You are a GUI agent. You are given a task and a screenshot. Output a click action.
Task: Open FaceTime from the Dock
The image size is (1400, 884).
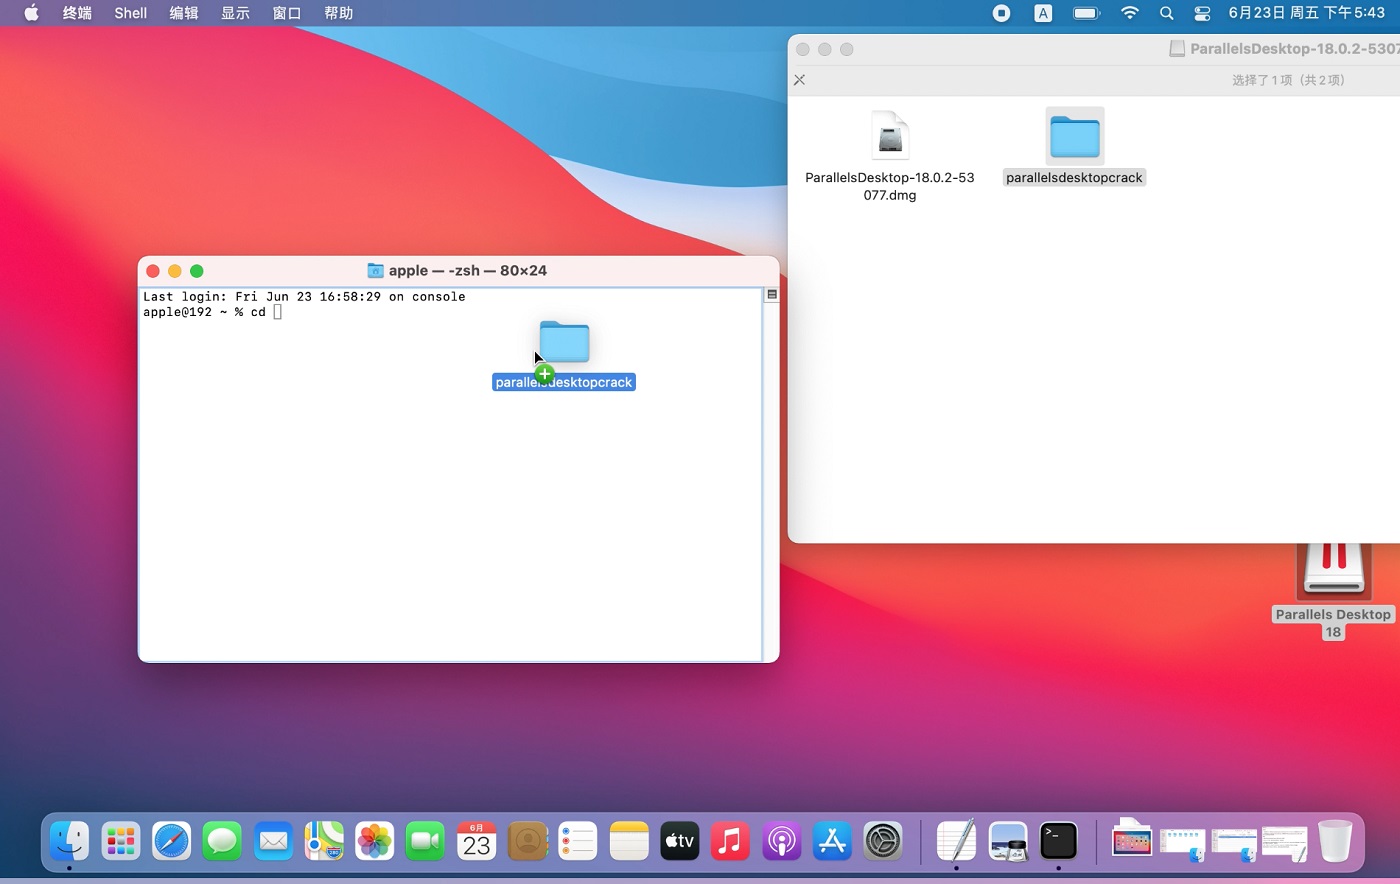click(x=426, y=841)
